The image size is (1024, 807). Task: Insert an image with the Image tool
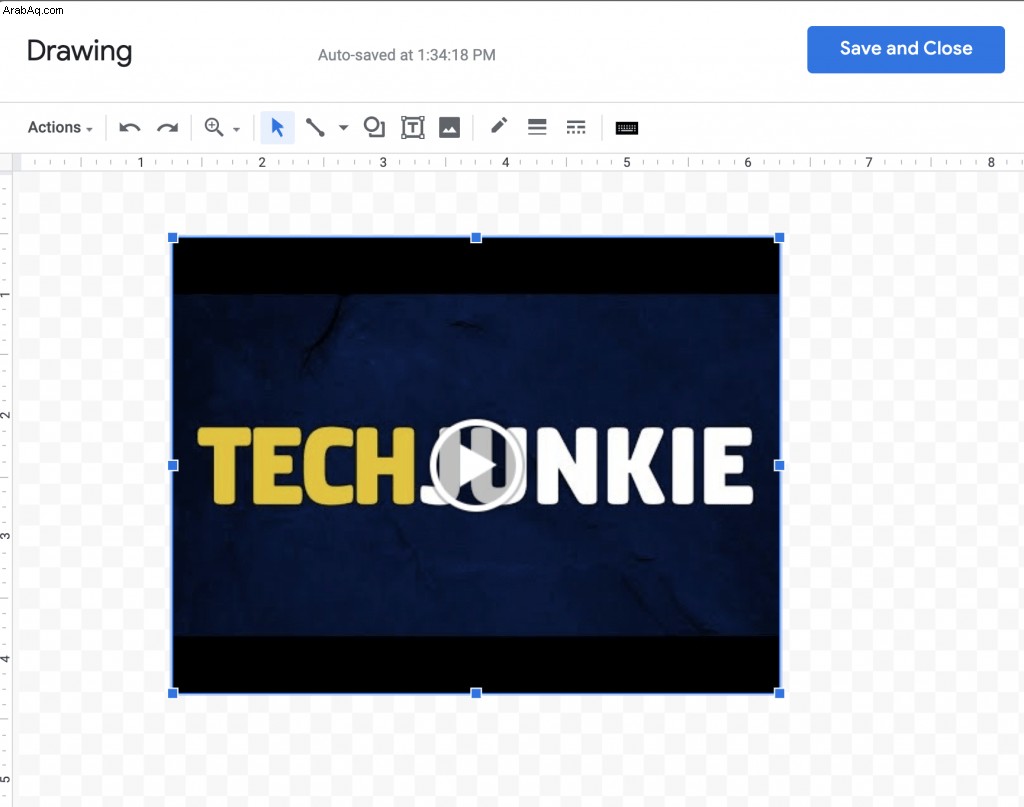[449, 127]
